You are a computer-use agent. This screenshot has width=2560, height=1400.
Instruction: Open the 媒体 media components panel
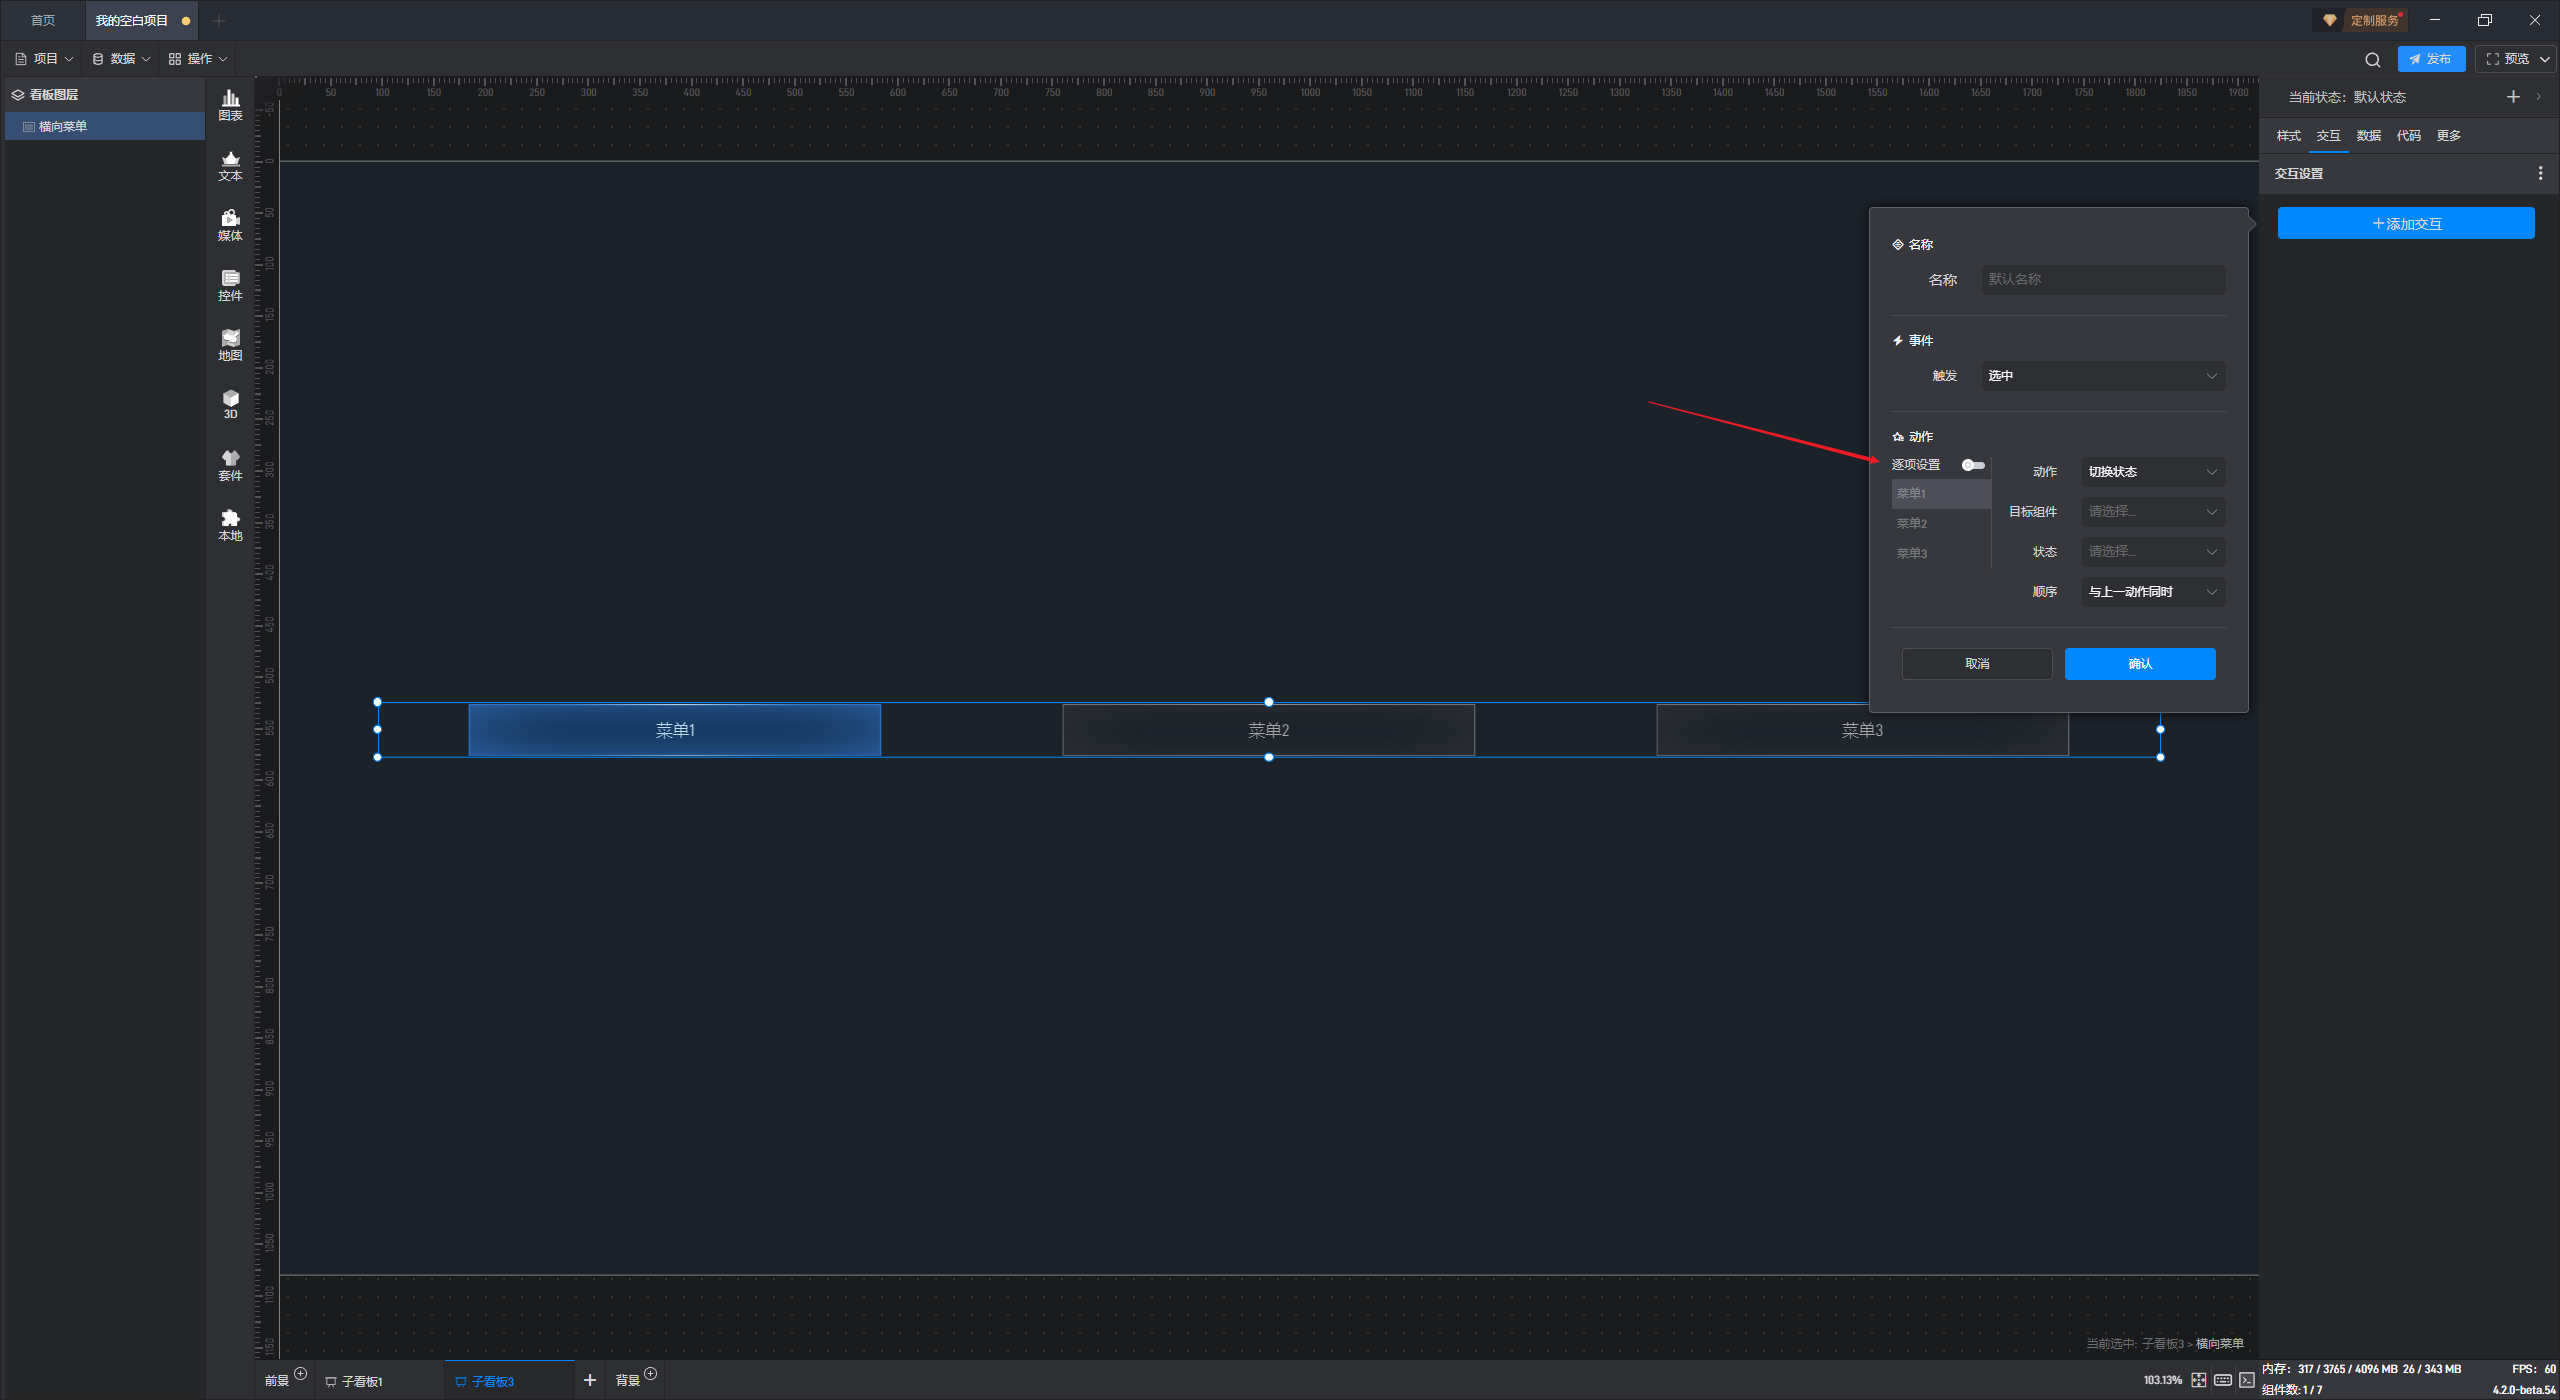(230, 225)
